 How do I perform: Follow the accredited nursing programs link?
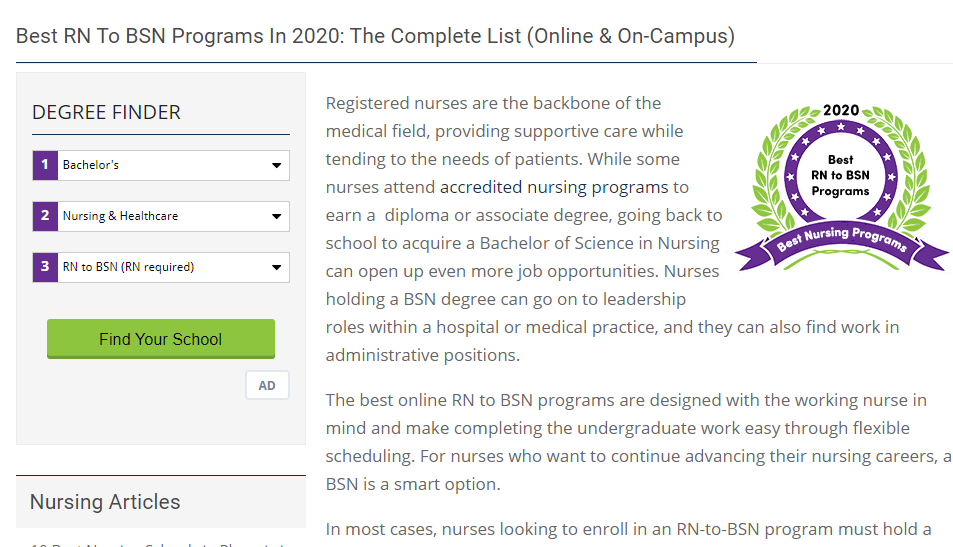(x=554, y=187)
